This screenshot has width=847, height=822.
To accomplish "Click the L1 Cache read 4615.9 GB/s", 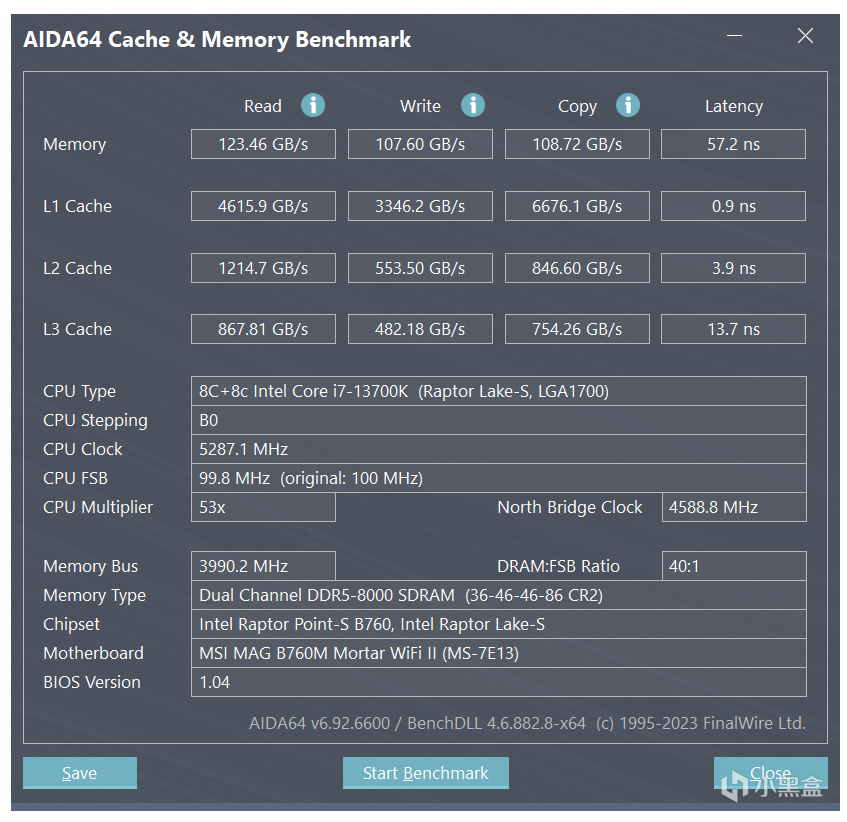I will (263, 206).
